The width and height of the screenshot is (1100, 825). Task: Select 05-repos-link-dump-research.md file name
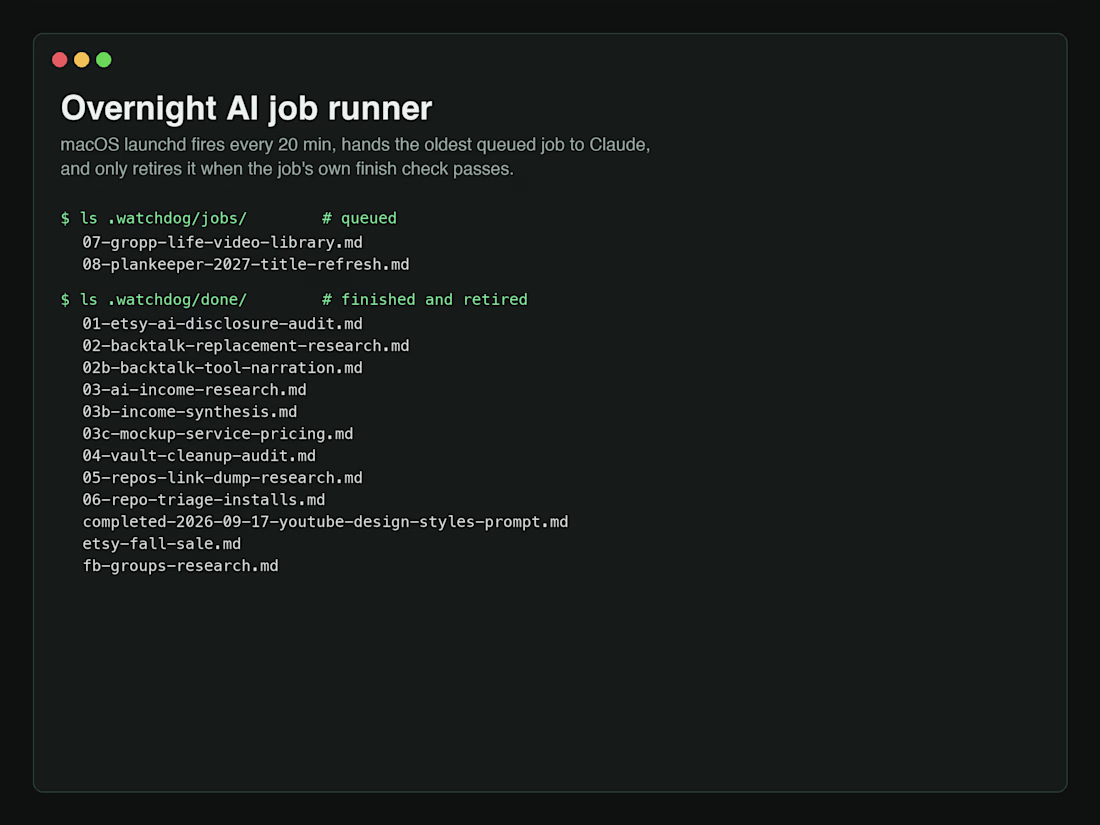tap(222, 478)
